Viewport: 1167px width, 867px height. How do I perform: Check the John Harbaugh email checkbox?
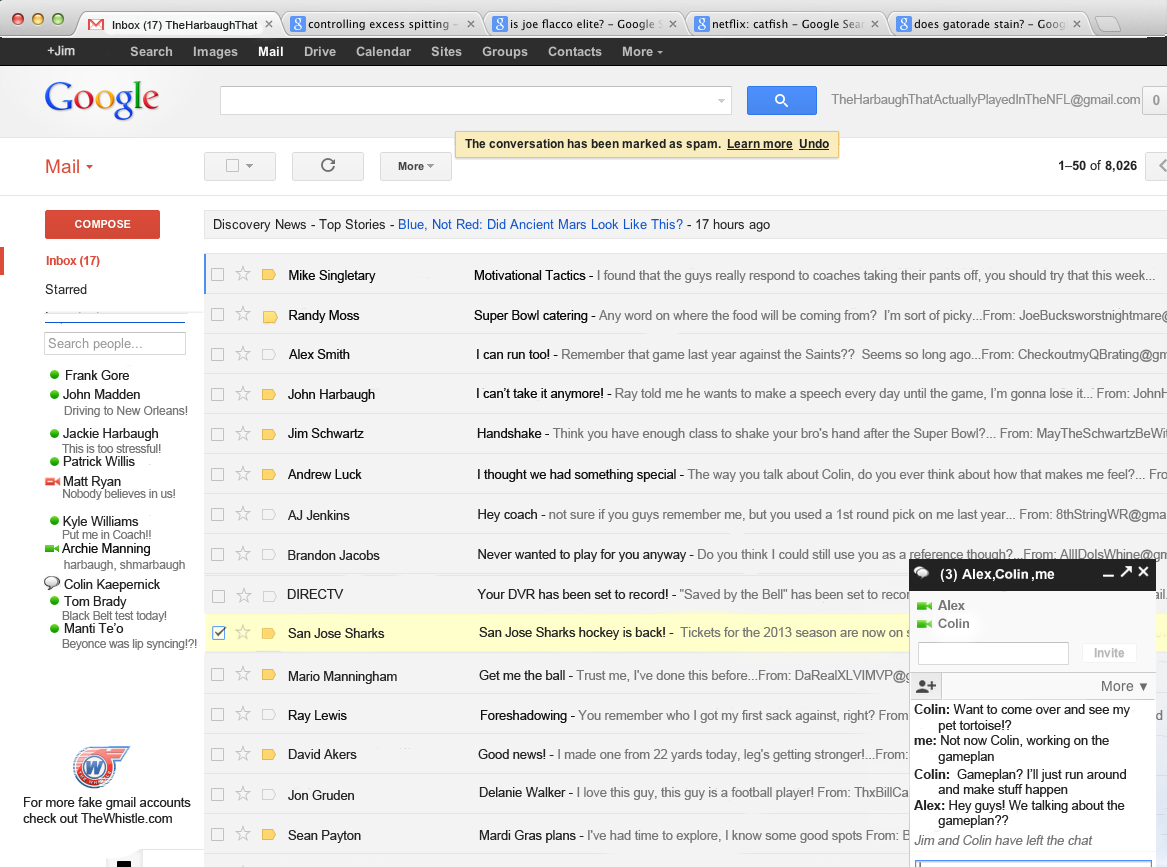[x=217, y=394]
